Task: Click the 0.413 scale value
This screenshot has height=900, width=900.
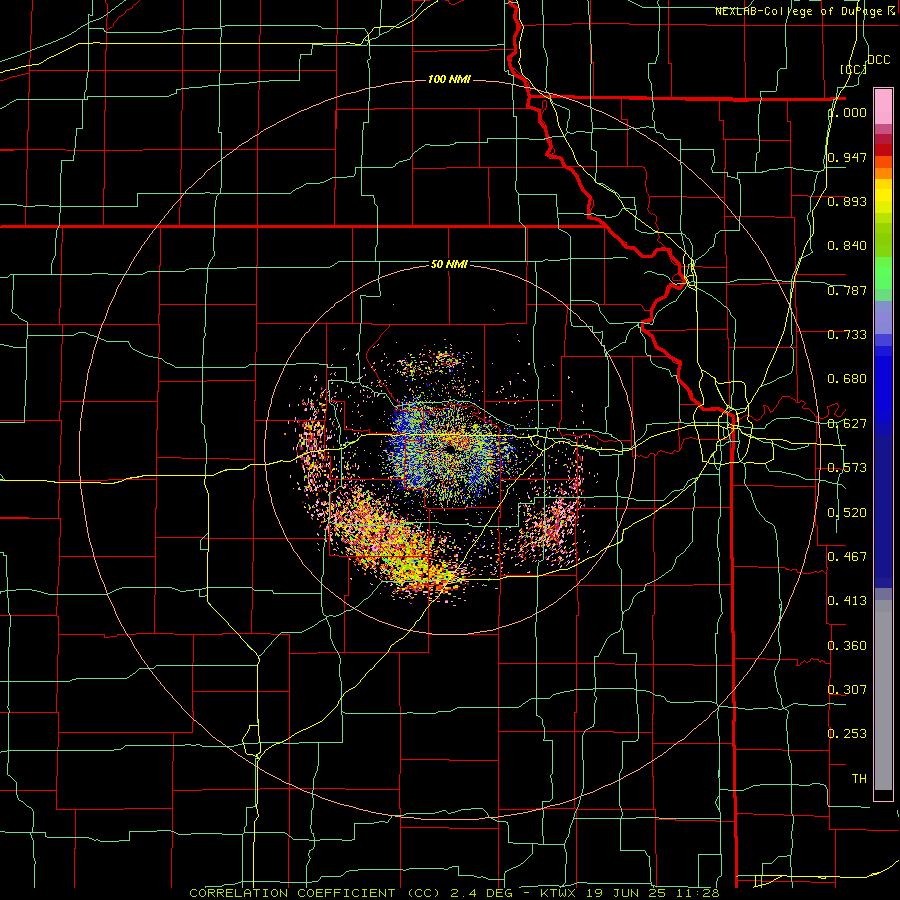Action: point(847,601)
